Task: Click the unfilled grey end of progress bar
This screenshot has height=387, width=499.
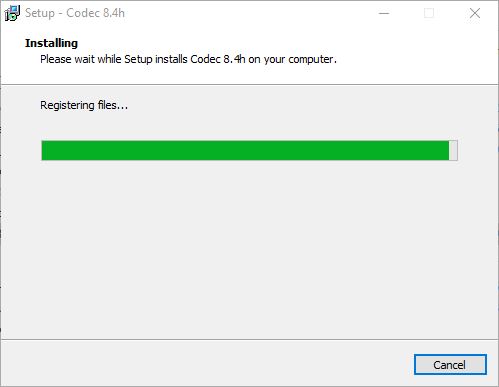Action: (x=453, y=151)
